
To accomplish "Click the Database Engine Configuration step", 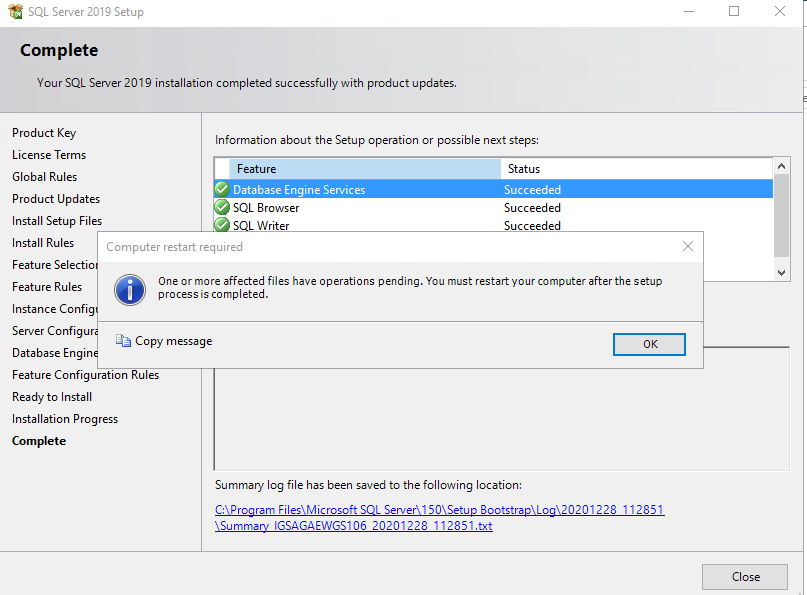I will [x=55, y=353].
